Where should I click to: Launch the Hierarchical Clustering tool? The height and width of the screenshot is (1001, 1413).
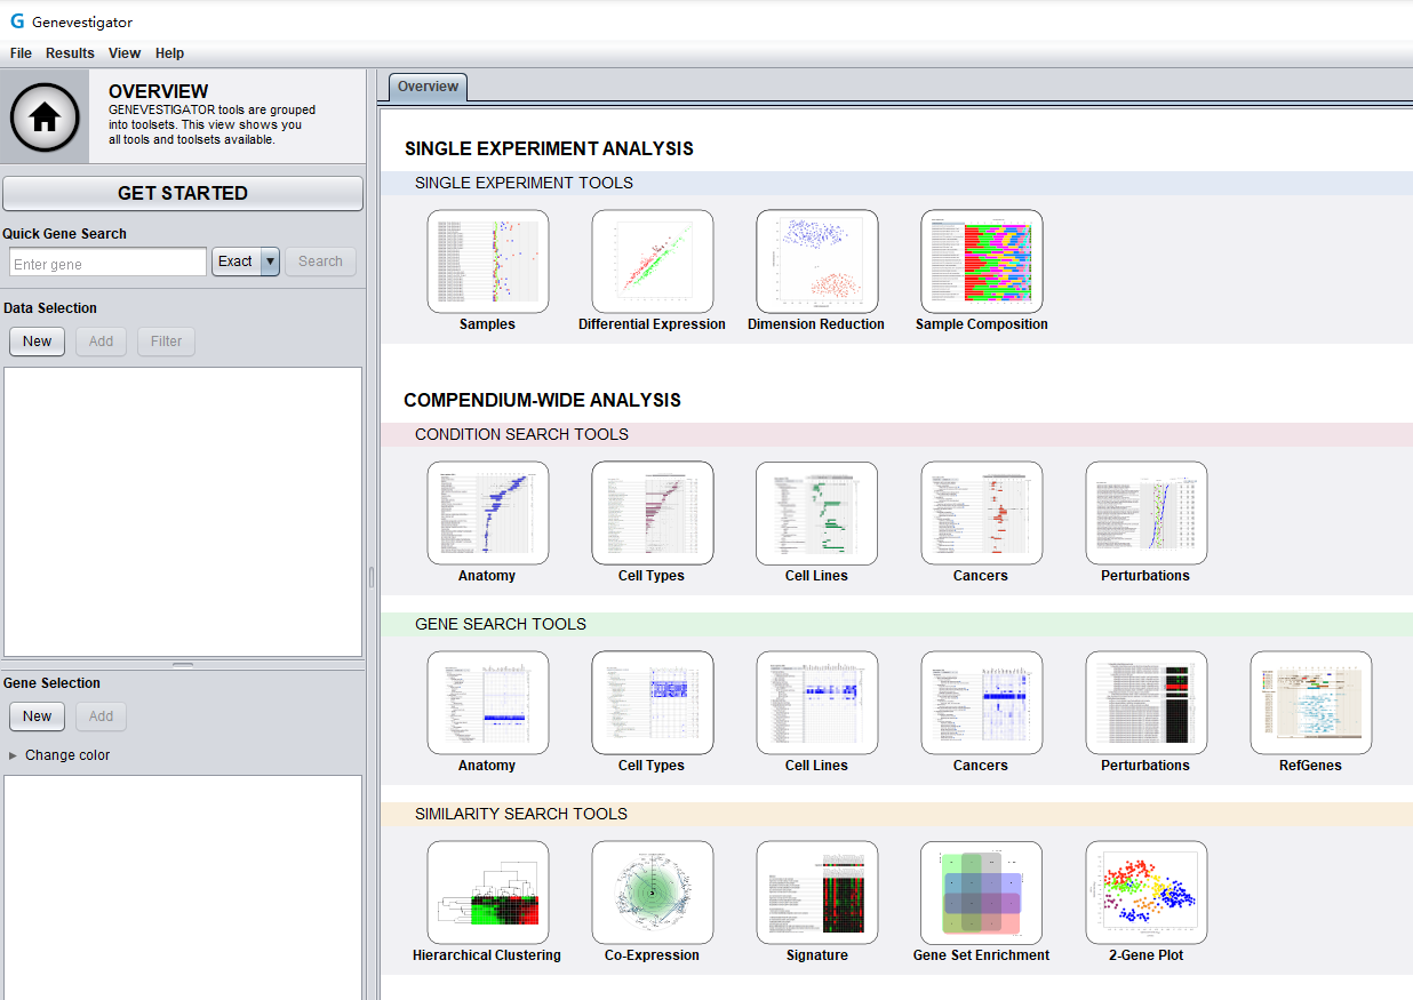pyautogui.click(x=488, y=892)
